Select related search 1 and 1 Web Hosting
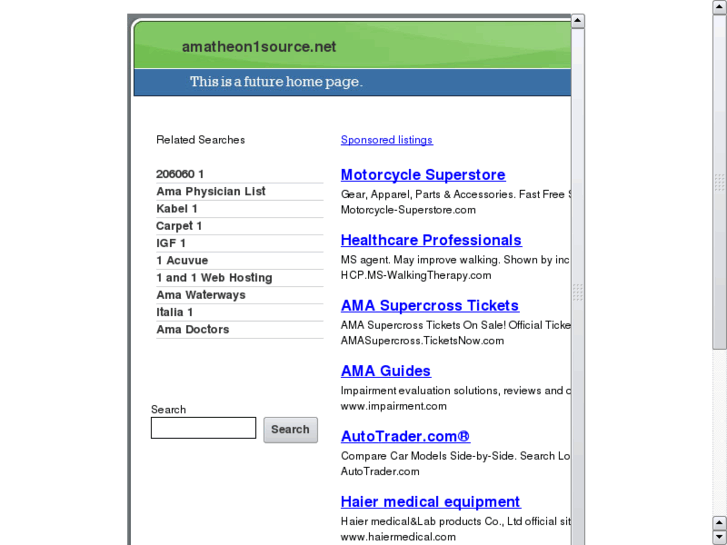This screenshot has width=727, height=545. coord(214,277)
